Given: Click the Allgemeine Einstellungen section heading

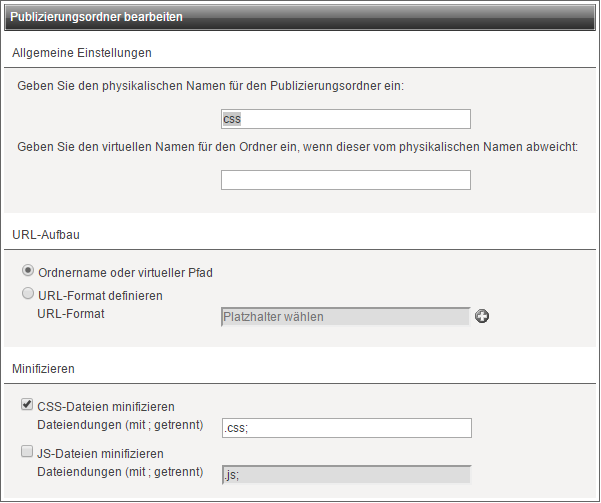Looking at the screenshot, I should (82, 53).
